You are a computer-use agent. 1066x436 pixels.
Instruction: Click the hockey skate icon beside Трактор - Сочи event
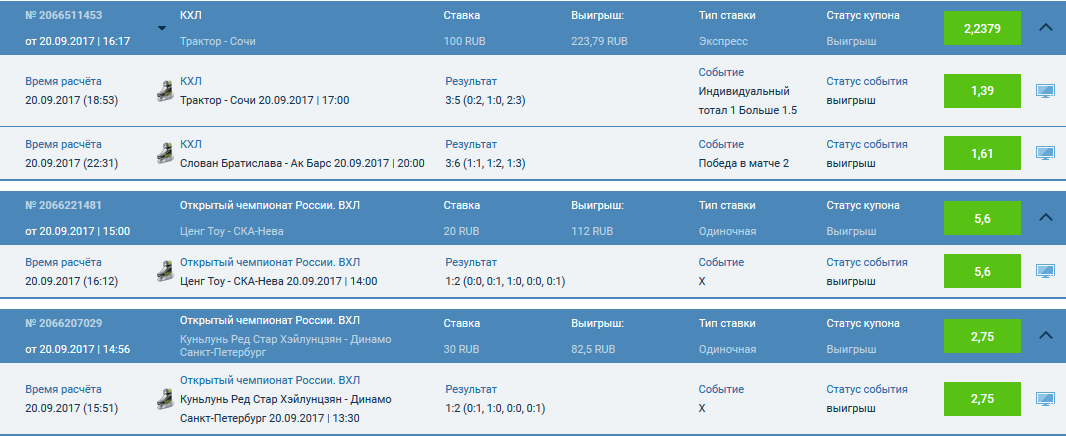pyautogui.click(x=165, y=91)
